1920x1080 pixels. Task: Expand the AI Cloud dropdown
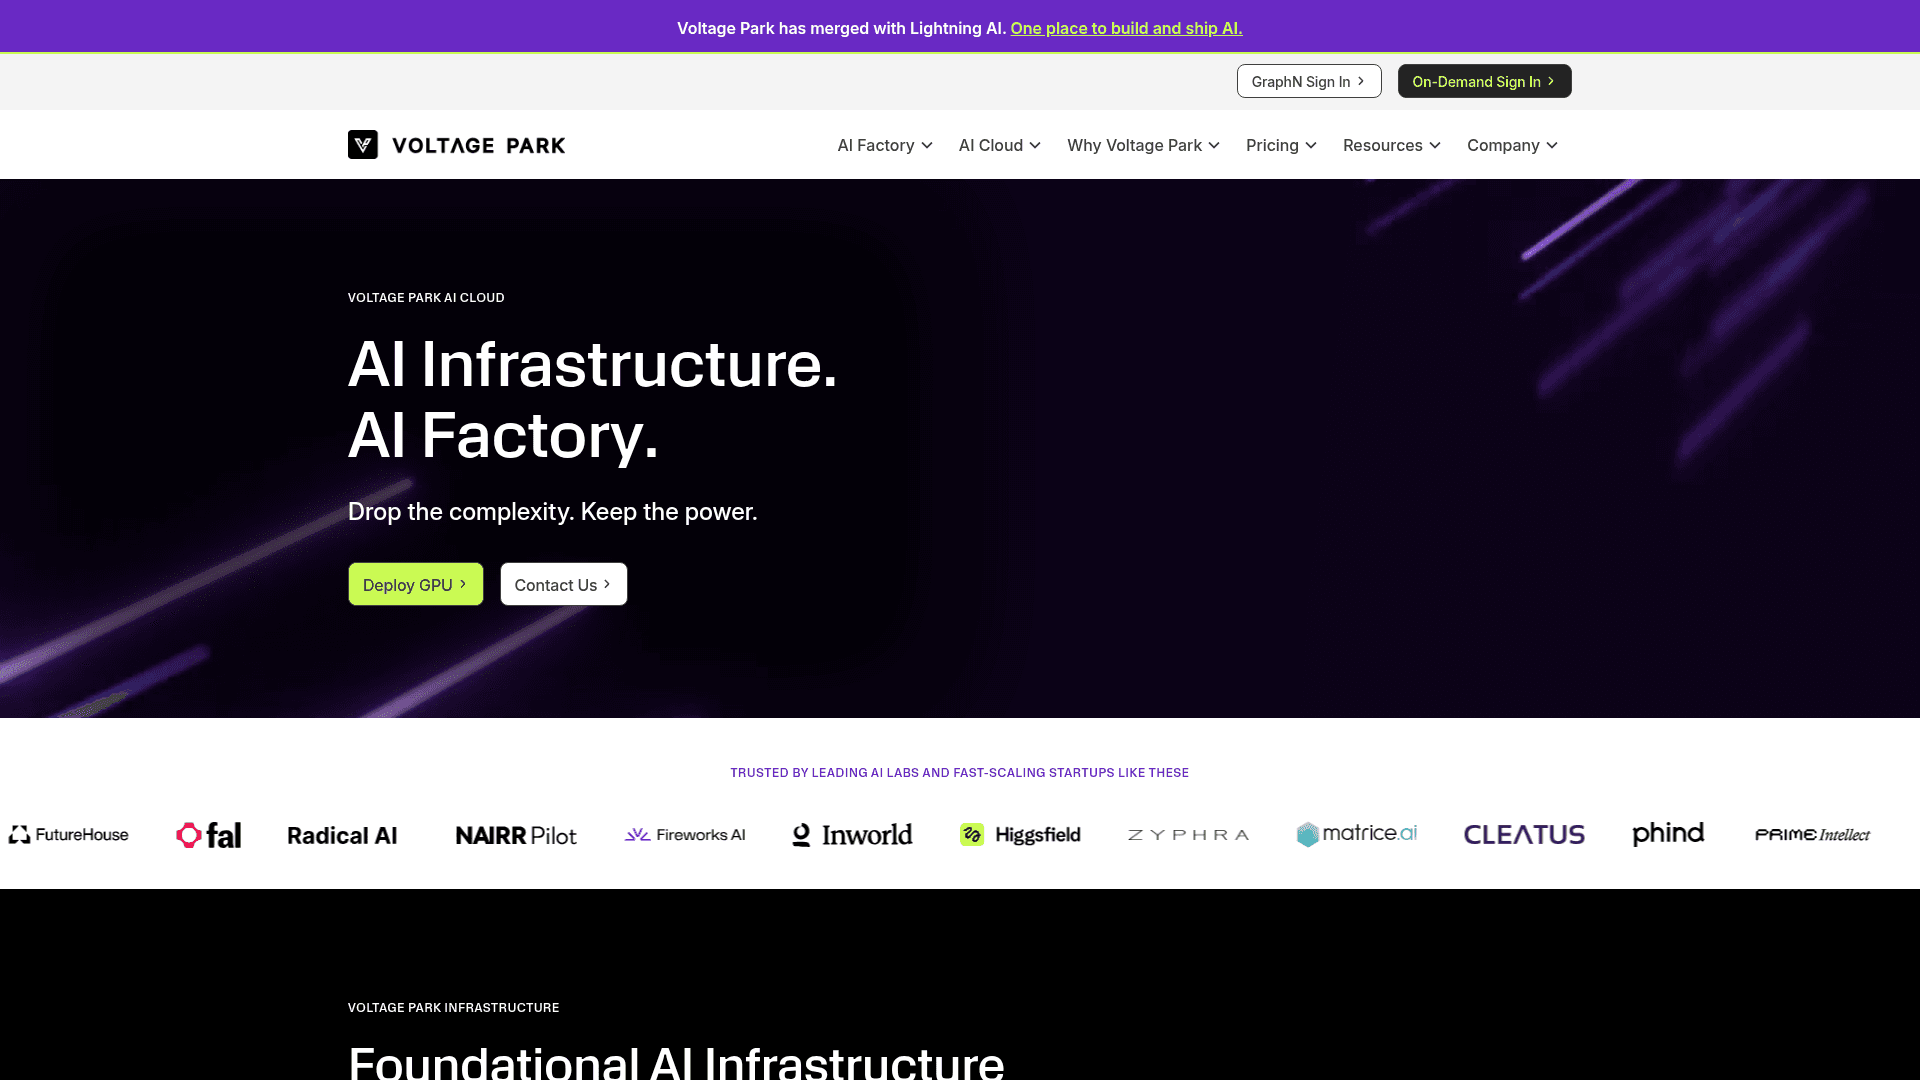pyautogui.click(x=1000, y=145)
